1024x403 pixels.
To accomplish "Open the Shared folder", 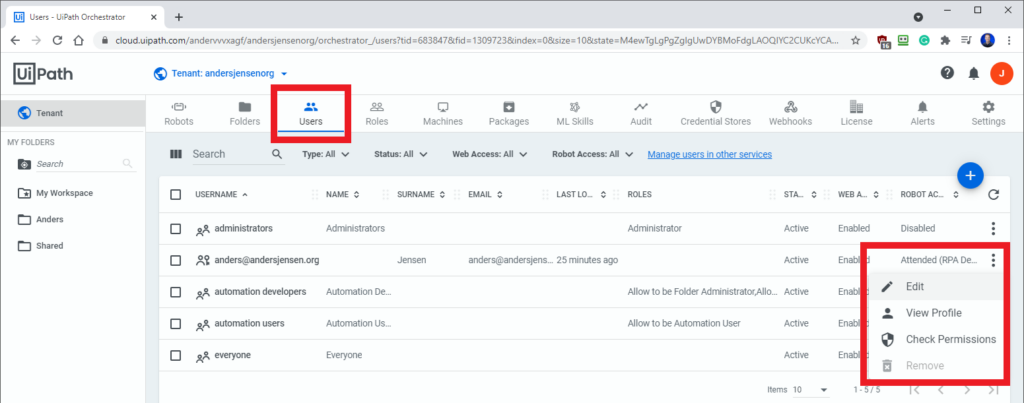I will pos(50,246).
